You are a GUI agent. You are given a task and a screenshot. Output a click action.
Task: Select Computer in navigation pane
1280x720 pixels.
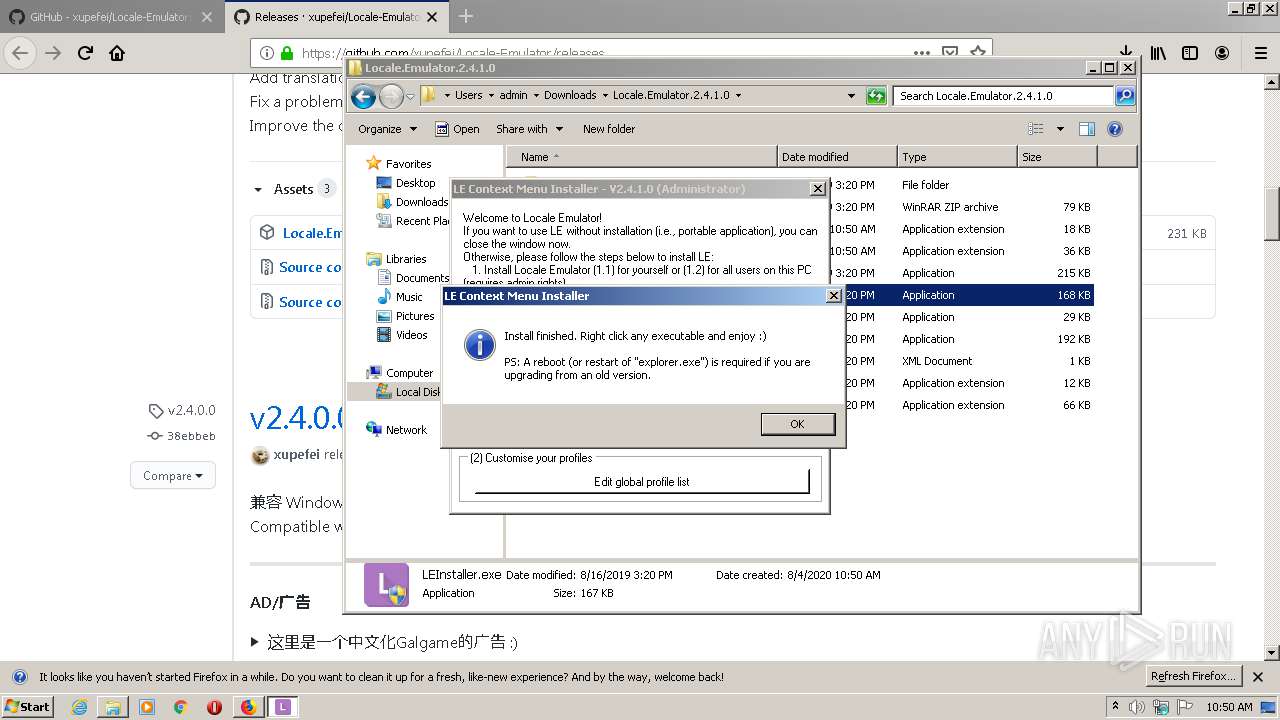click(409, 373)
